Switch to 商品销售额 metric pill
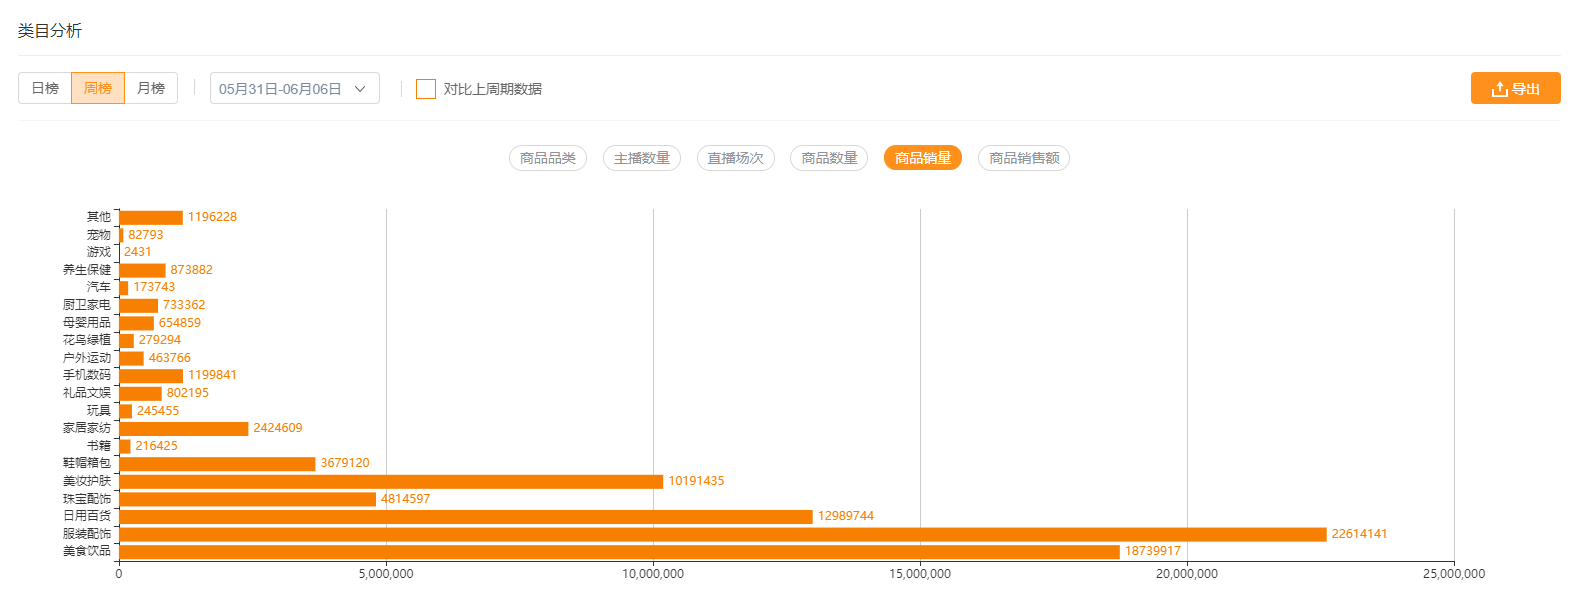The width and height of the screenshot is (1584, 614). click(x=1024, y=158)
